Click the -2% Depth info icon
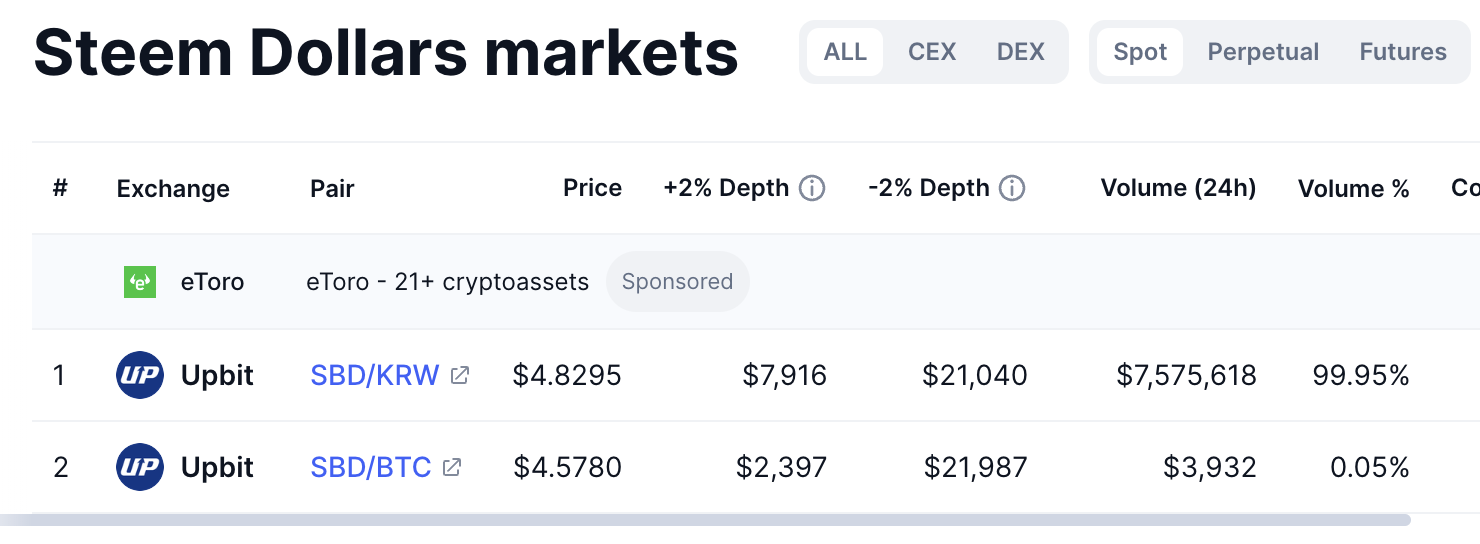This screenshot has width=1480, height=544. 1012,188
